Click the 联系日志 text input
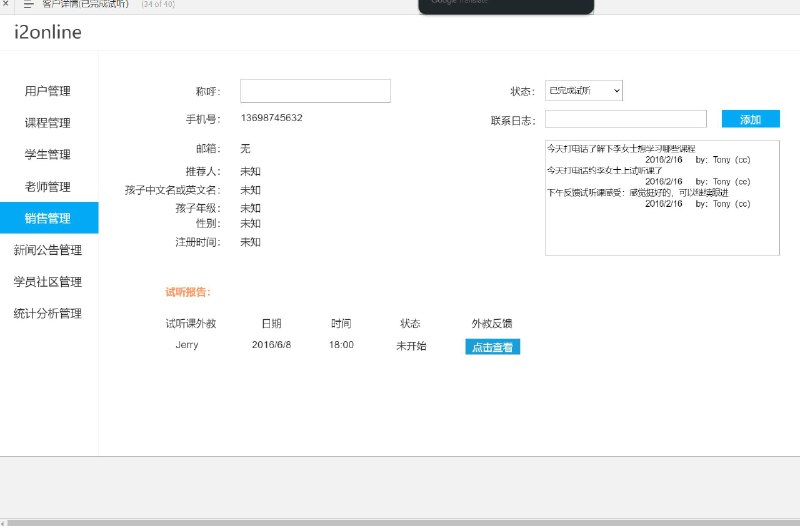Viewport: 800px width, 526px height. point(626,119)
